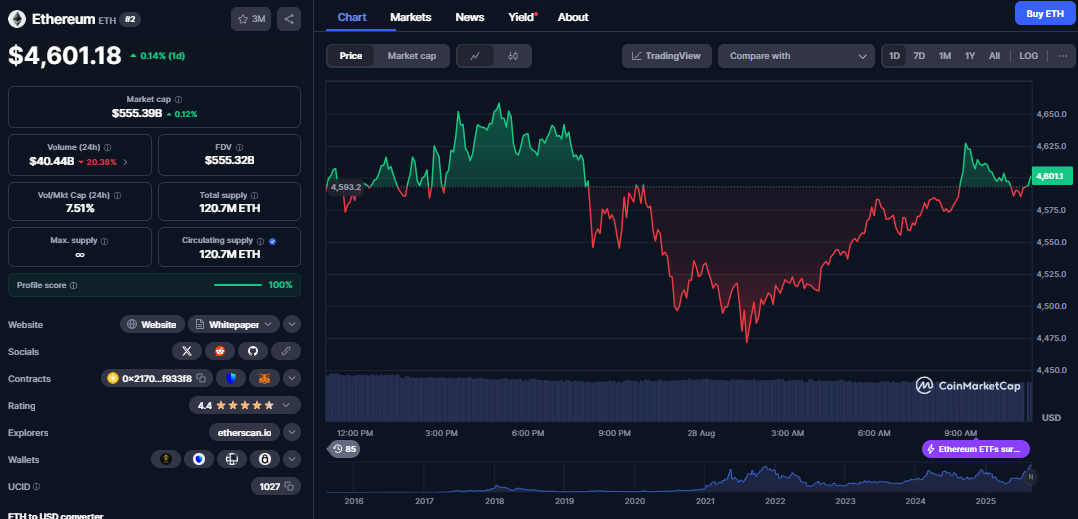Expand more links in Website row

pos(292,324)
